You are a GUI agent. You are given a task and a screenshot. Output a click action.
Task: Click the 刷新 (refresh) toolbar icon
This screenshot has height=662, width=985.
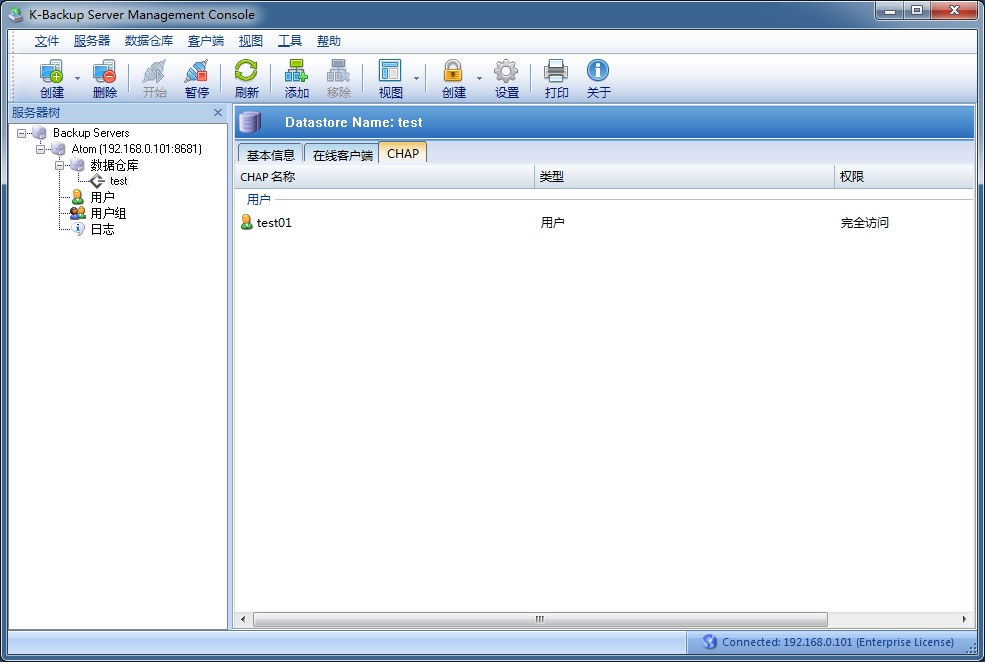(x=246, y=79)
